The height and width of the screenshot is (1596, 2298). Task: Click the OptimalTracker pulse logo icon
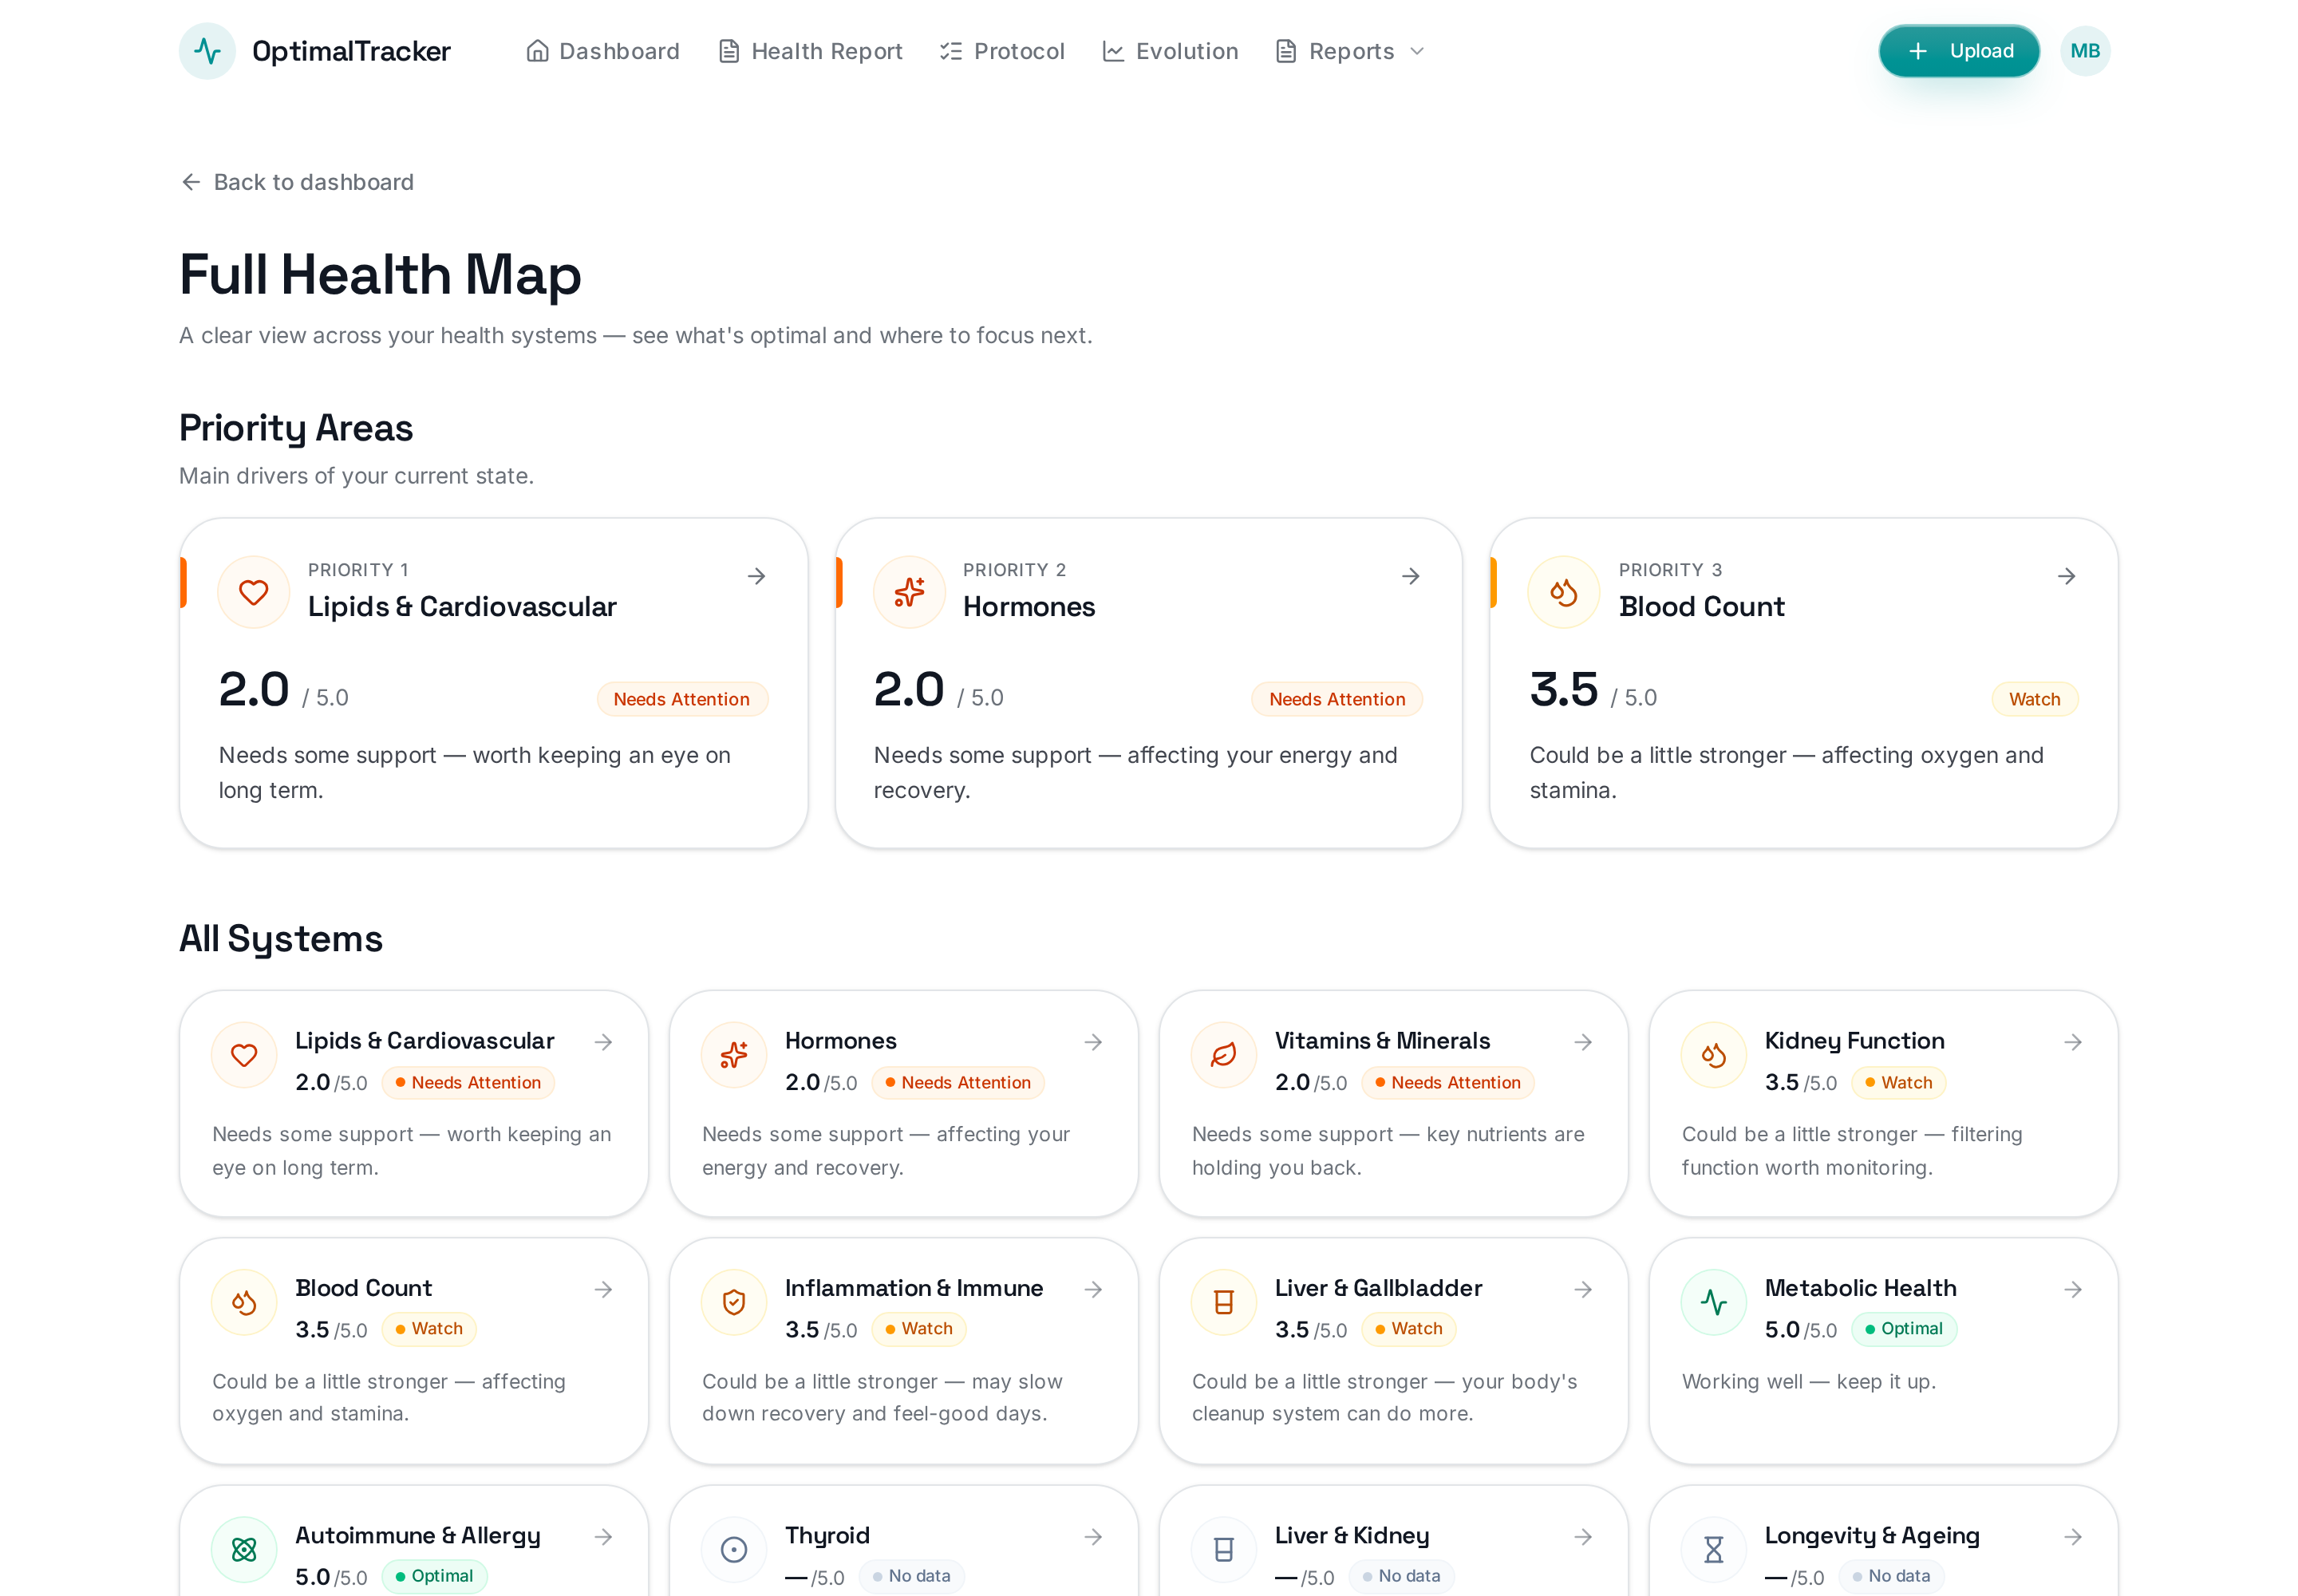pos(207,51)
